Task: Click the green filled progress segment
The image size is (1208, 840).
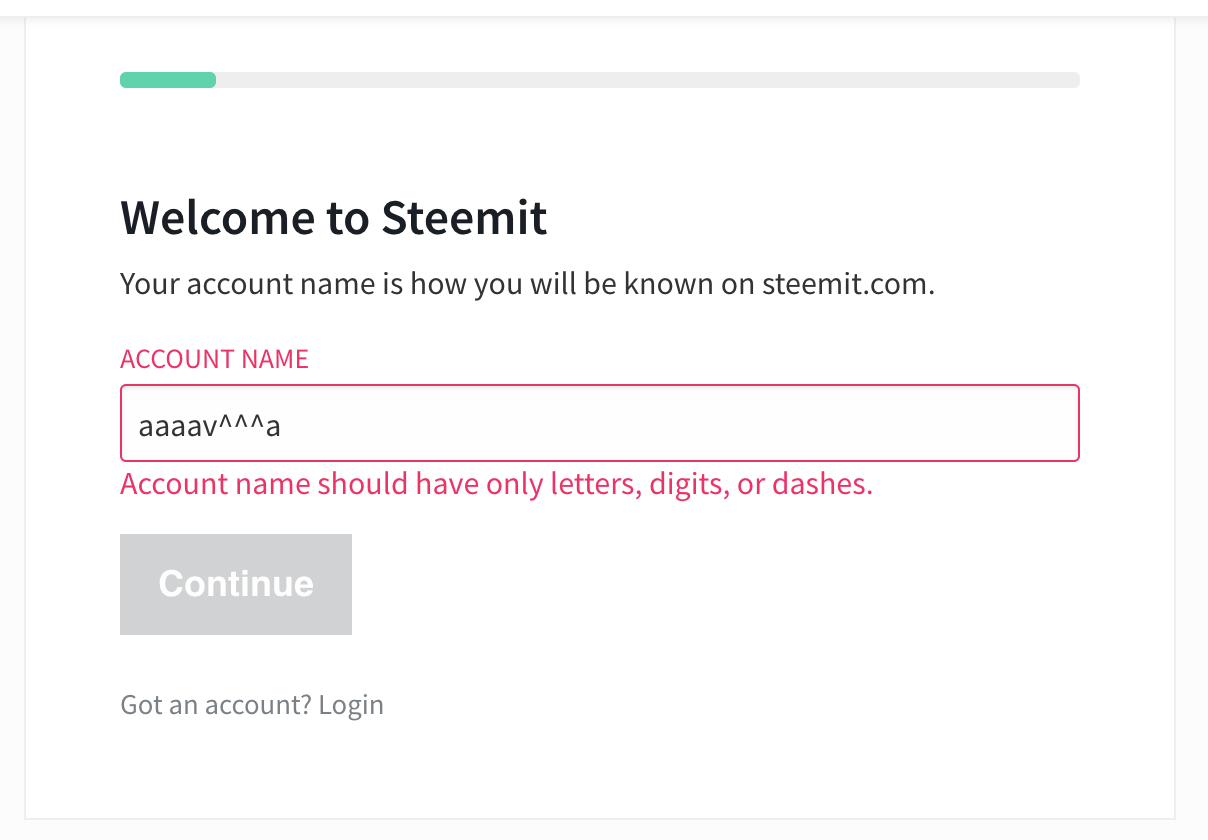Action: coord(168,80)
